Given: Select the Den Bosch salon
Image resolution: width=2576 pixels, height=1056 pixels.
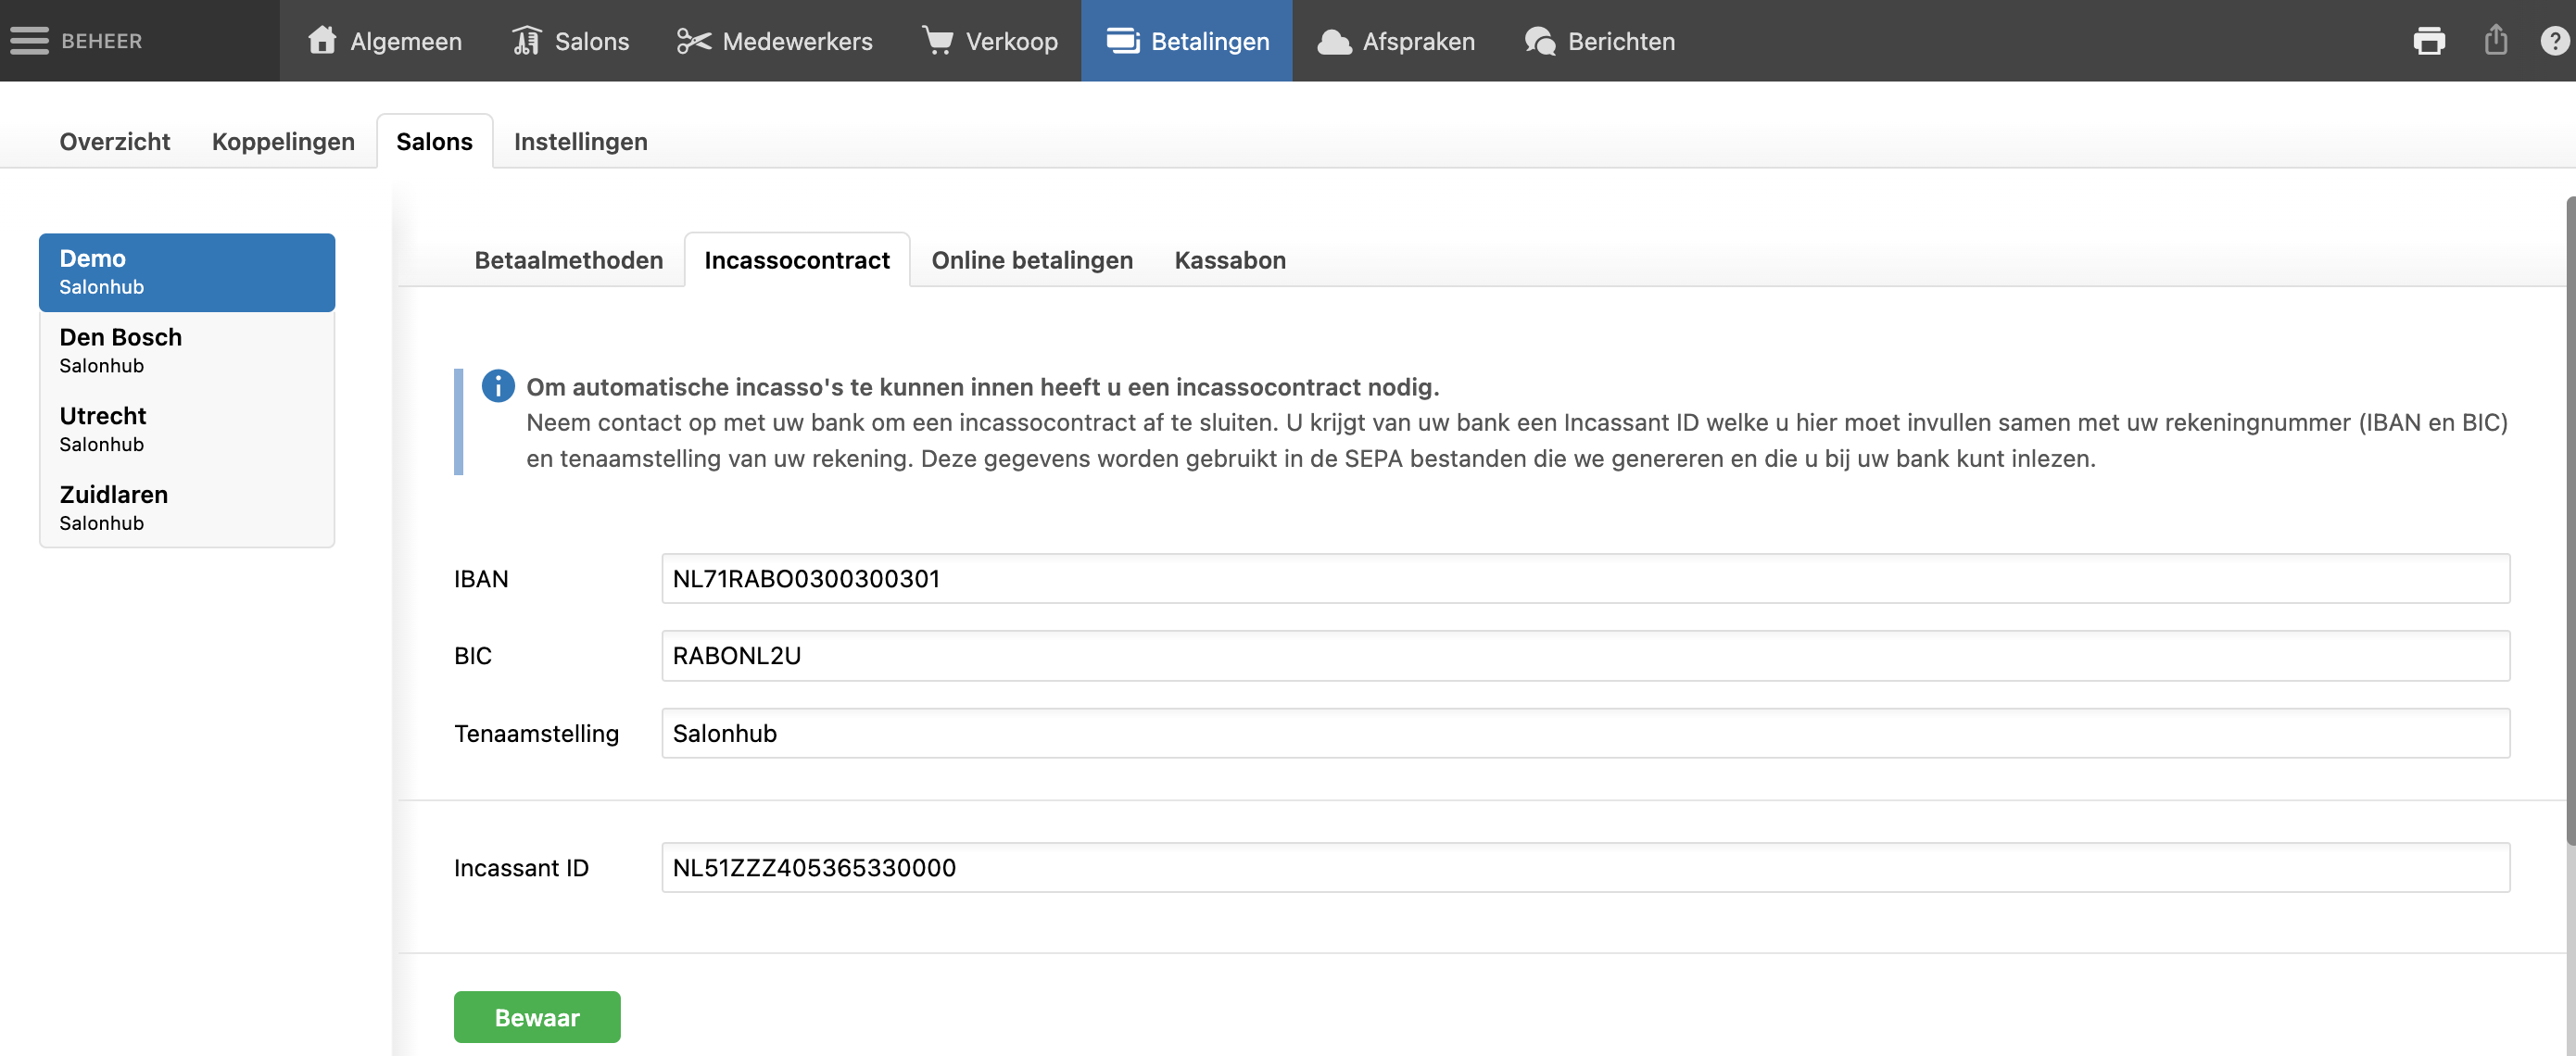Looking at the screenshot, I should [x=187, y=350].
